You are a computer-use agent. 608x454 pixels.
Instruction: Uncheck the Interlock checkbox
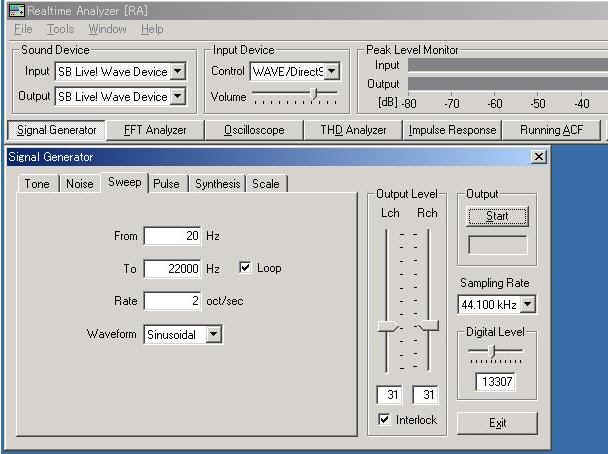384,419
